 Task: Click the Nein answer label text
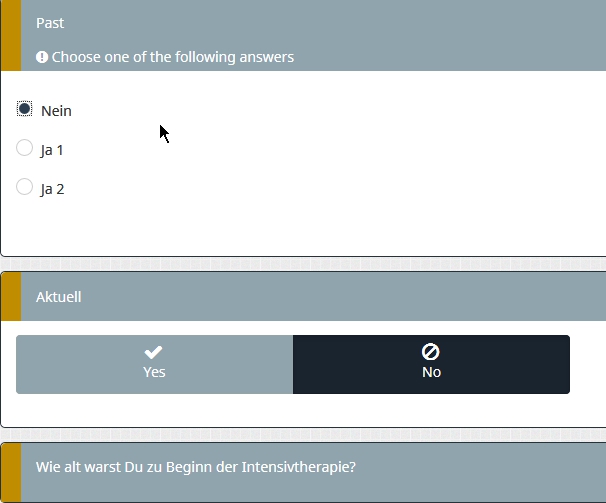(56, 111)
